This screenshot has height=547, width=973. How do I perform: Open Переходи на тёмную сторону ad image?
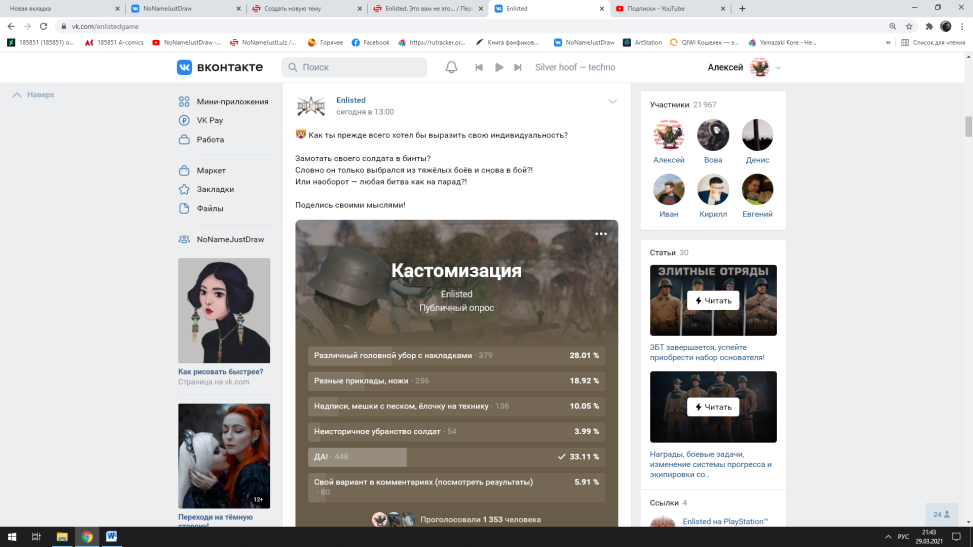[224, 456]
